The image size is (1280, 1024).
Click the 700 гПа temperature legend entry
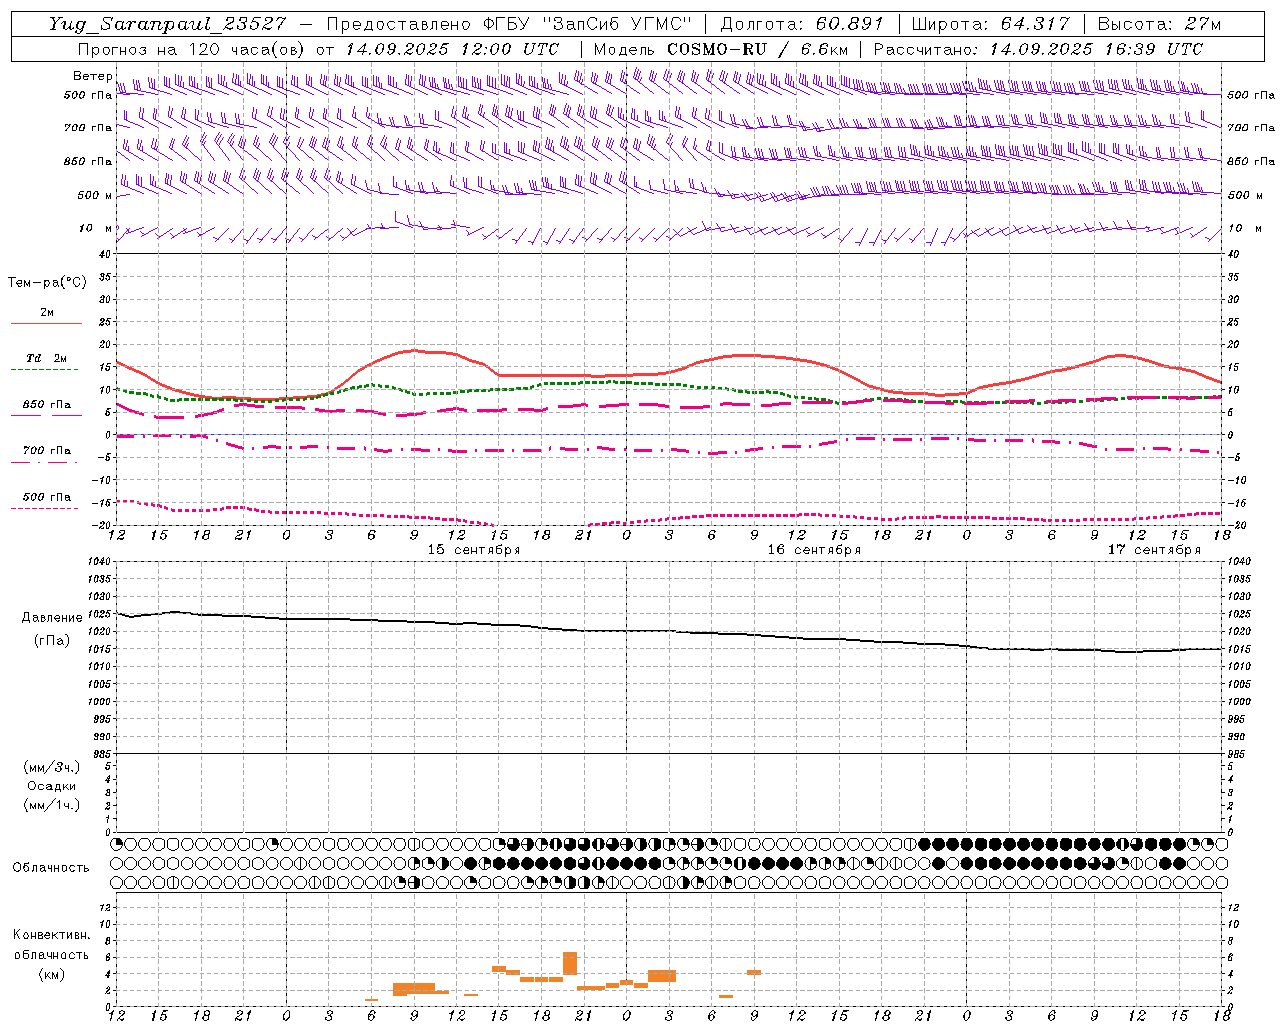coord(47,450)
